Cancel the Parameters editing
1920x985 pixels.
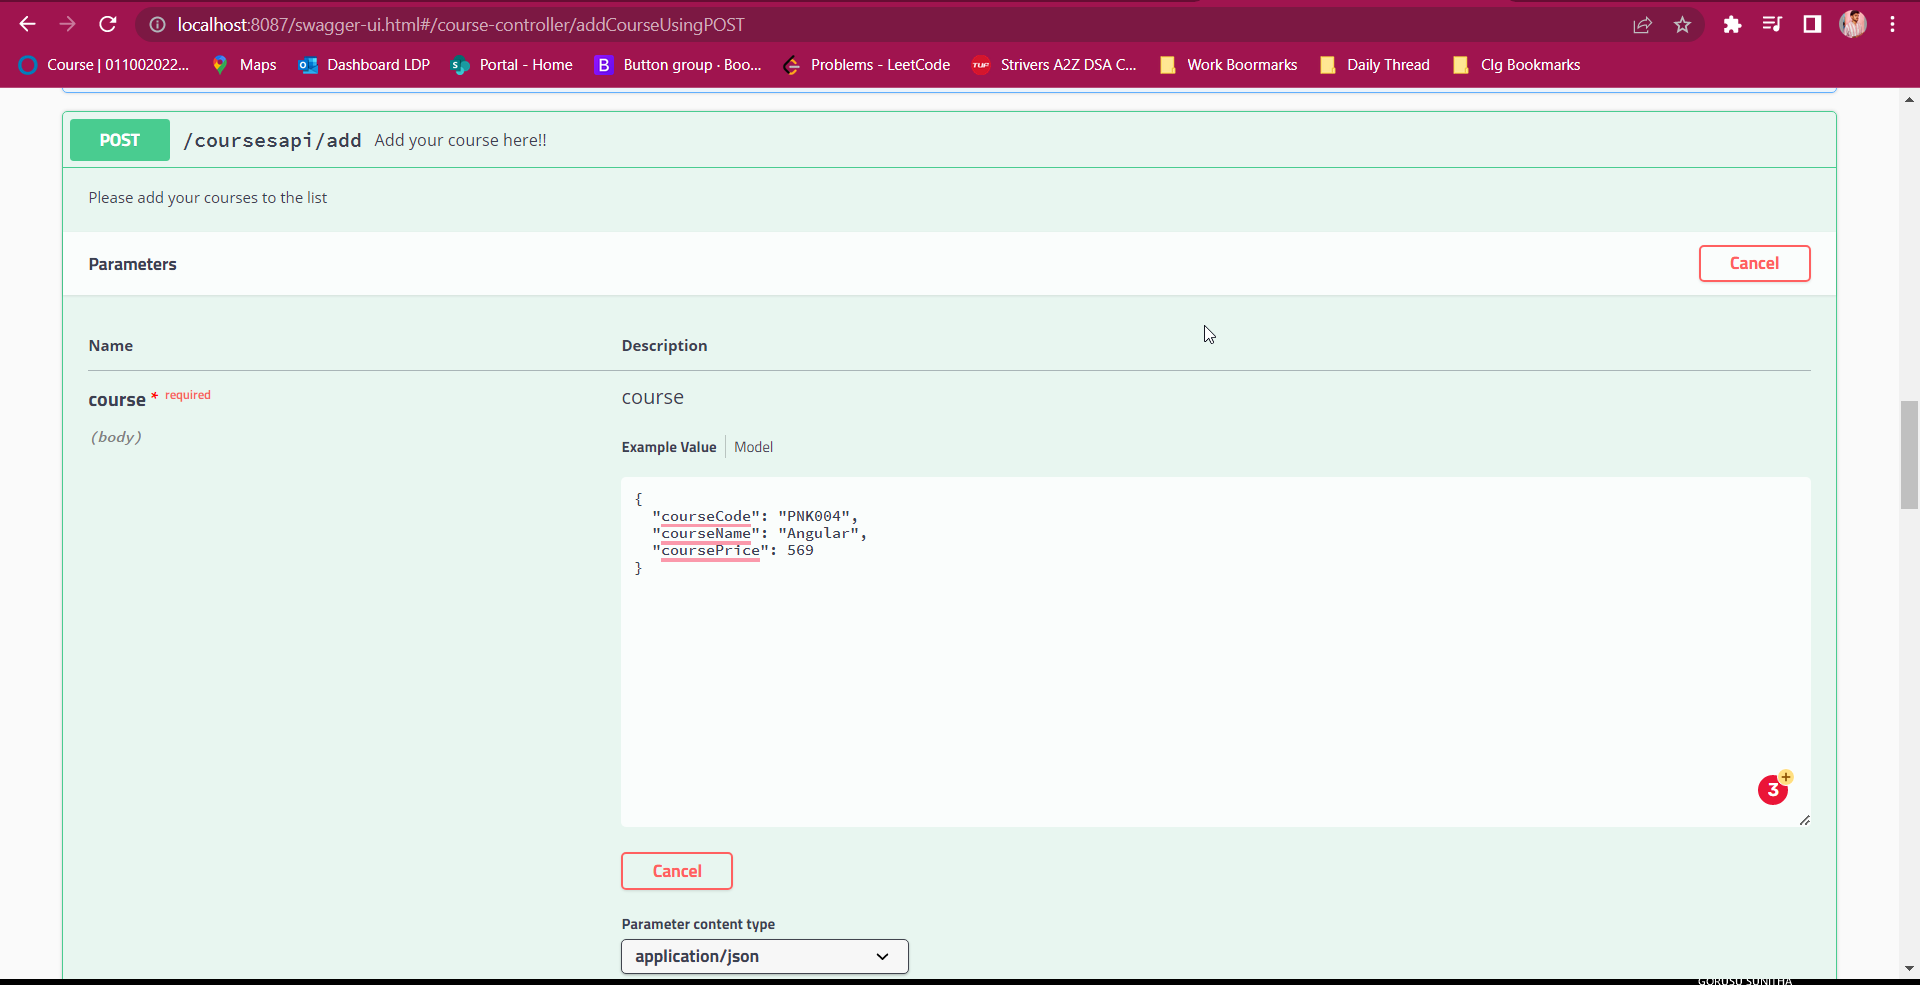(1755, 263)
